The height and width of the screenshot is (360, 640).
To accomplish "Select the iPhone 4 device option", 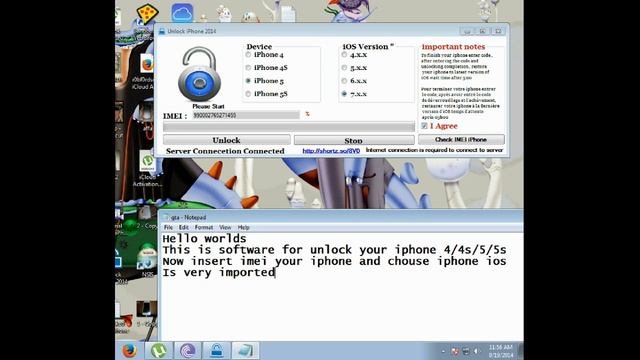I will click(248, 55).
